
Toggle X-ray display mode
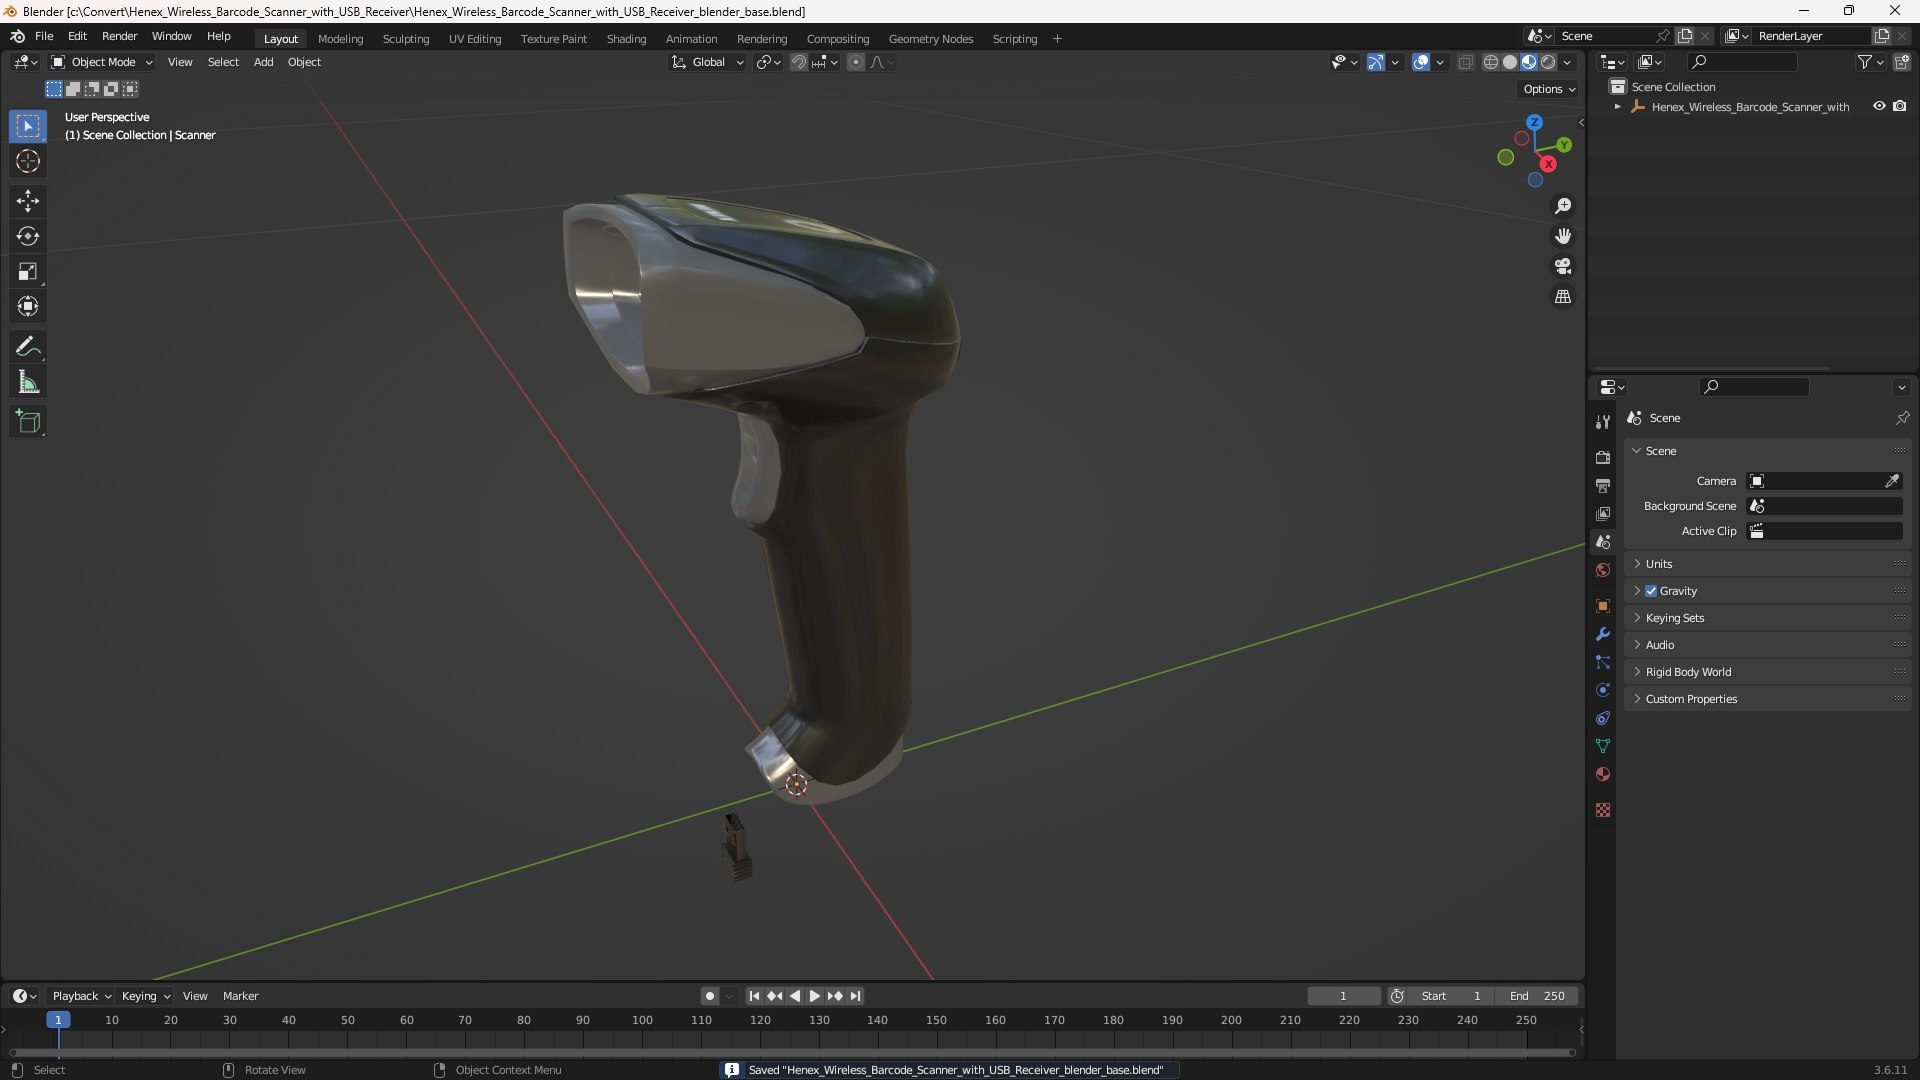[x=1465, y=62]
